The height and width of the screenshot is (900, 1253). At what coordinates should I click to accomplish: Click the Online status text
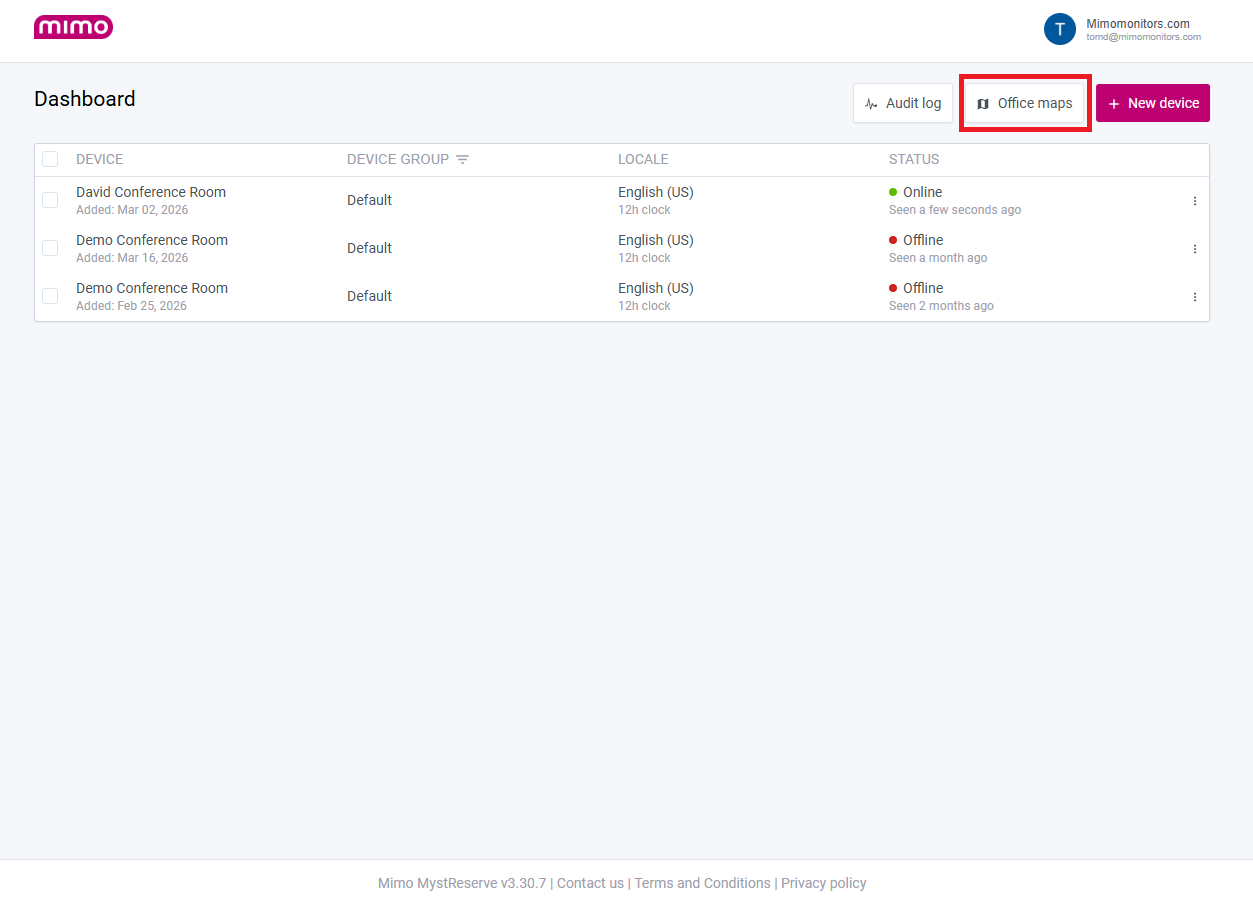(922, 192)
